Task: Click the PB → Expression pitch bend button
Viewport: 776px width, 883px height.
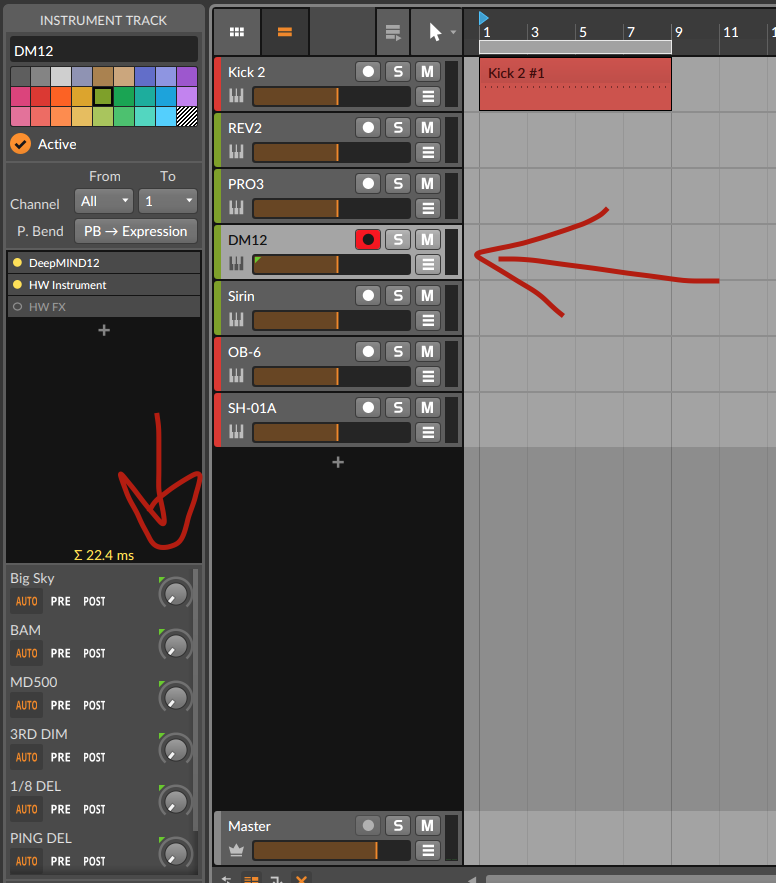Action: tap(136, 231)
